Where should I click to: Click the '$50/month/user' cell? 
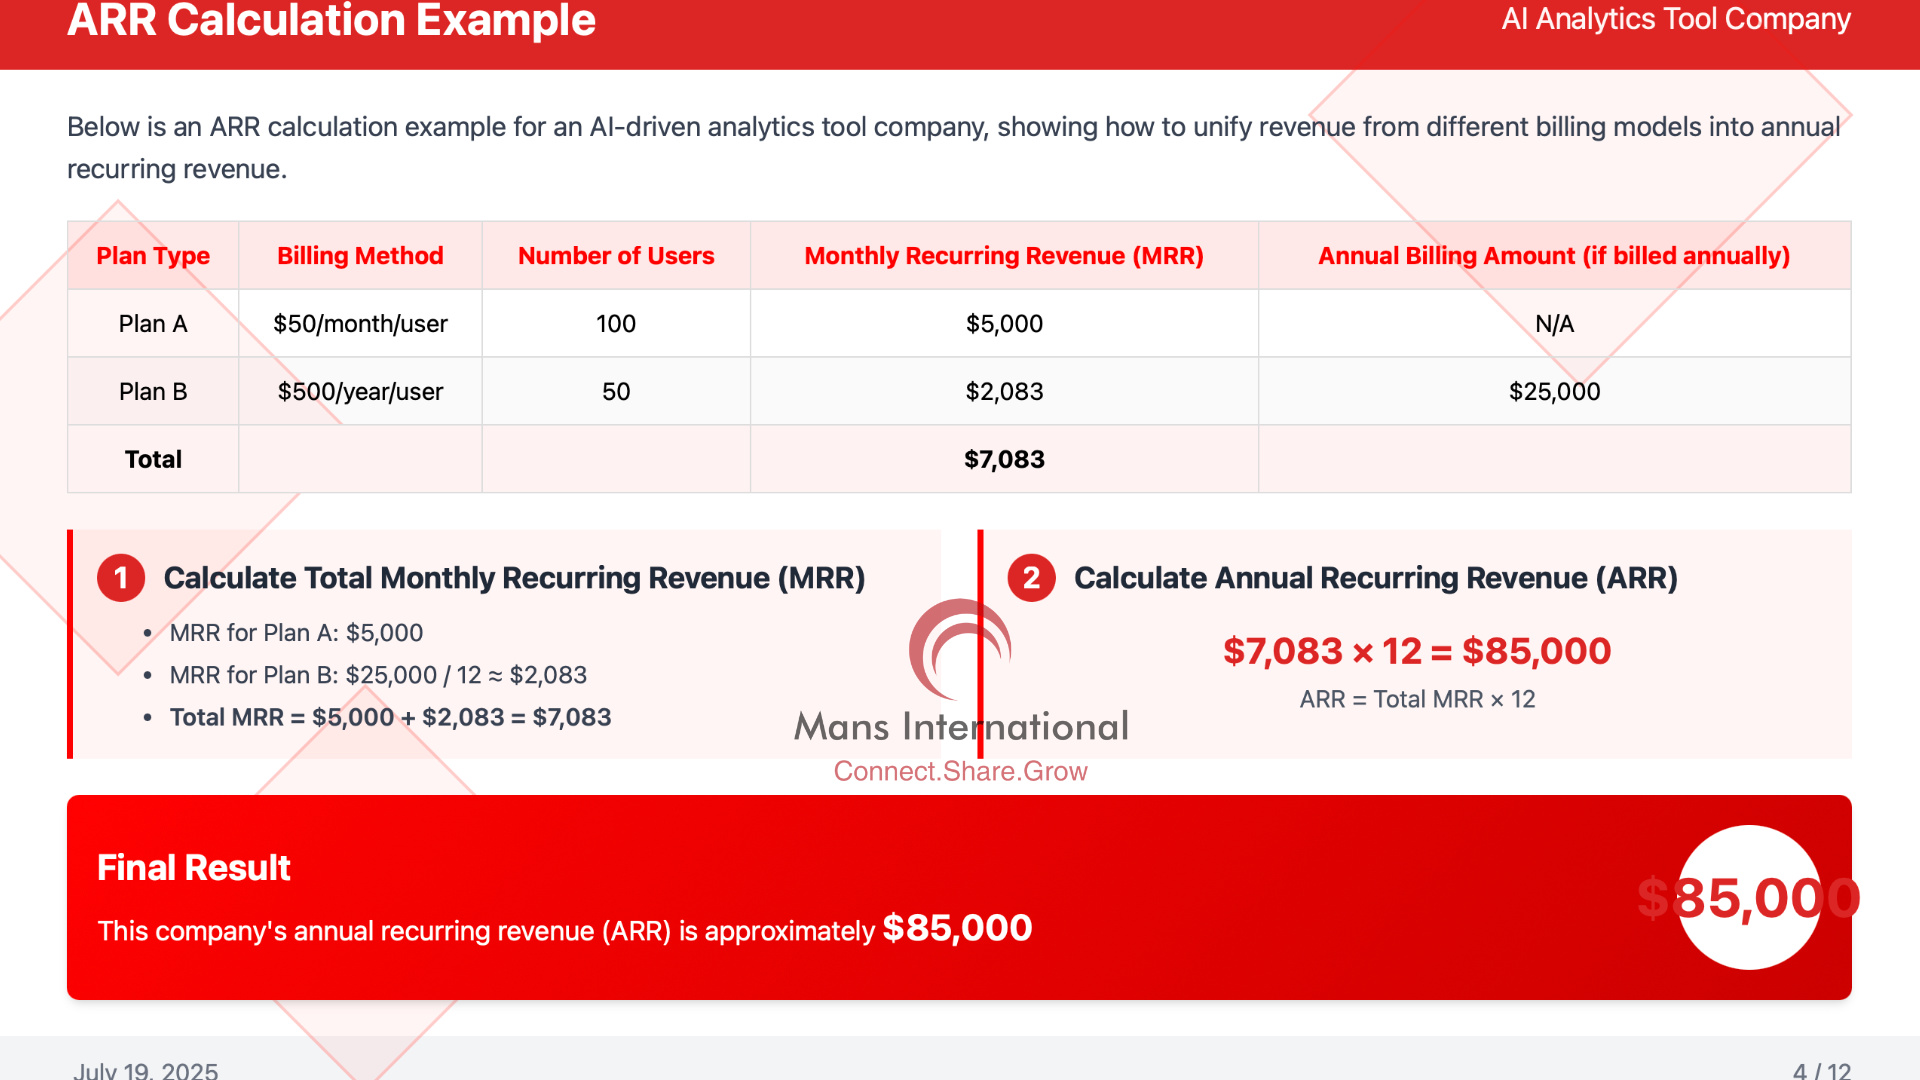[360, 324]
